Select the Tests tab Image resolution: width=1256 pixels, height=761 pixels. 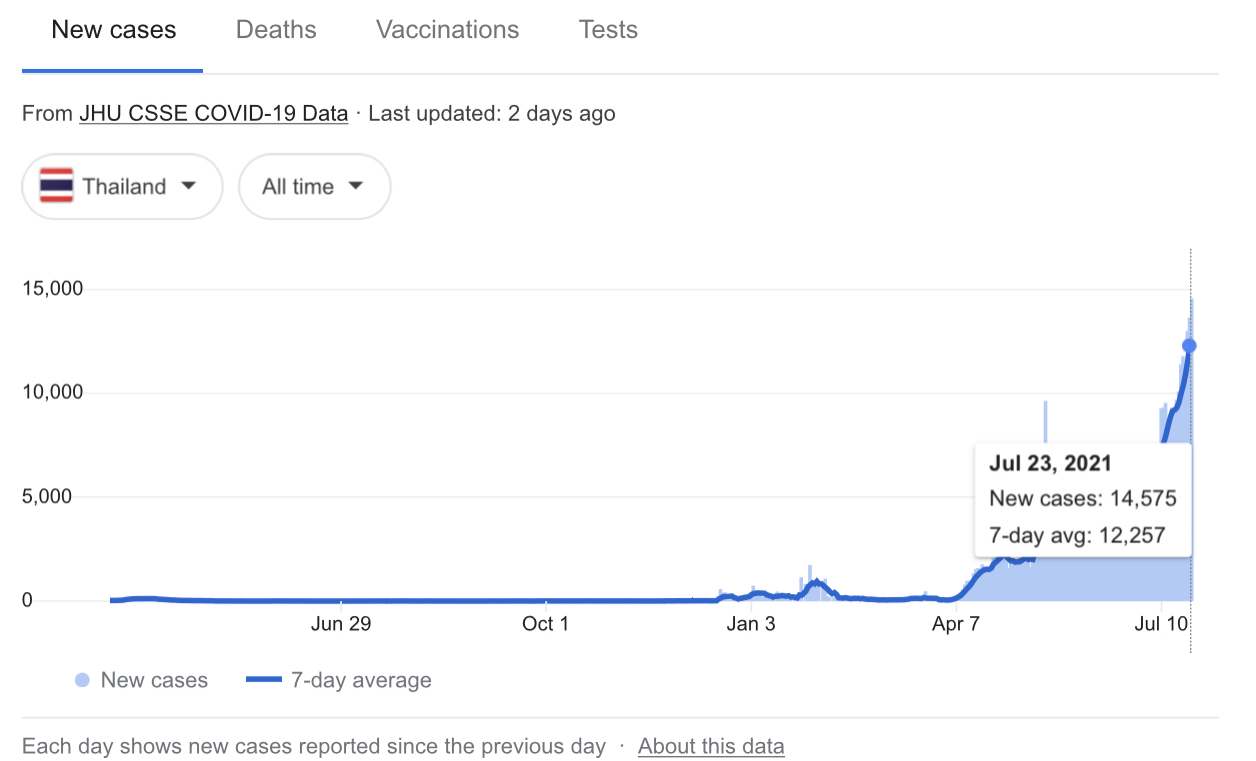608,30
